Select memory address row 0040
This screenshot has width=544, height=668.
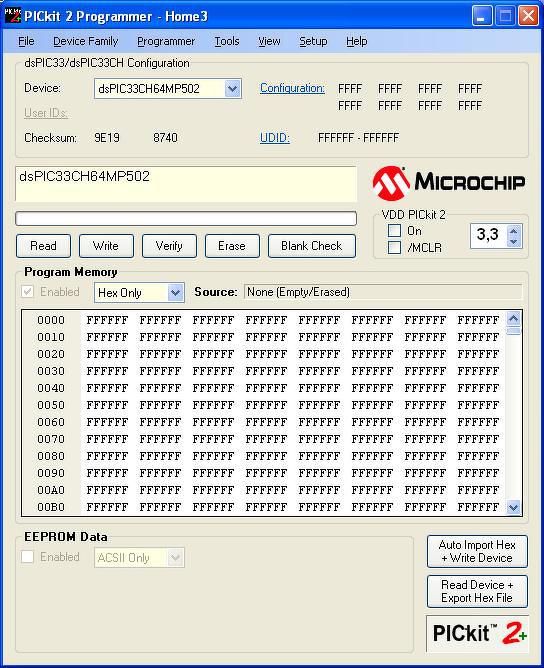tap(51, 388)
